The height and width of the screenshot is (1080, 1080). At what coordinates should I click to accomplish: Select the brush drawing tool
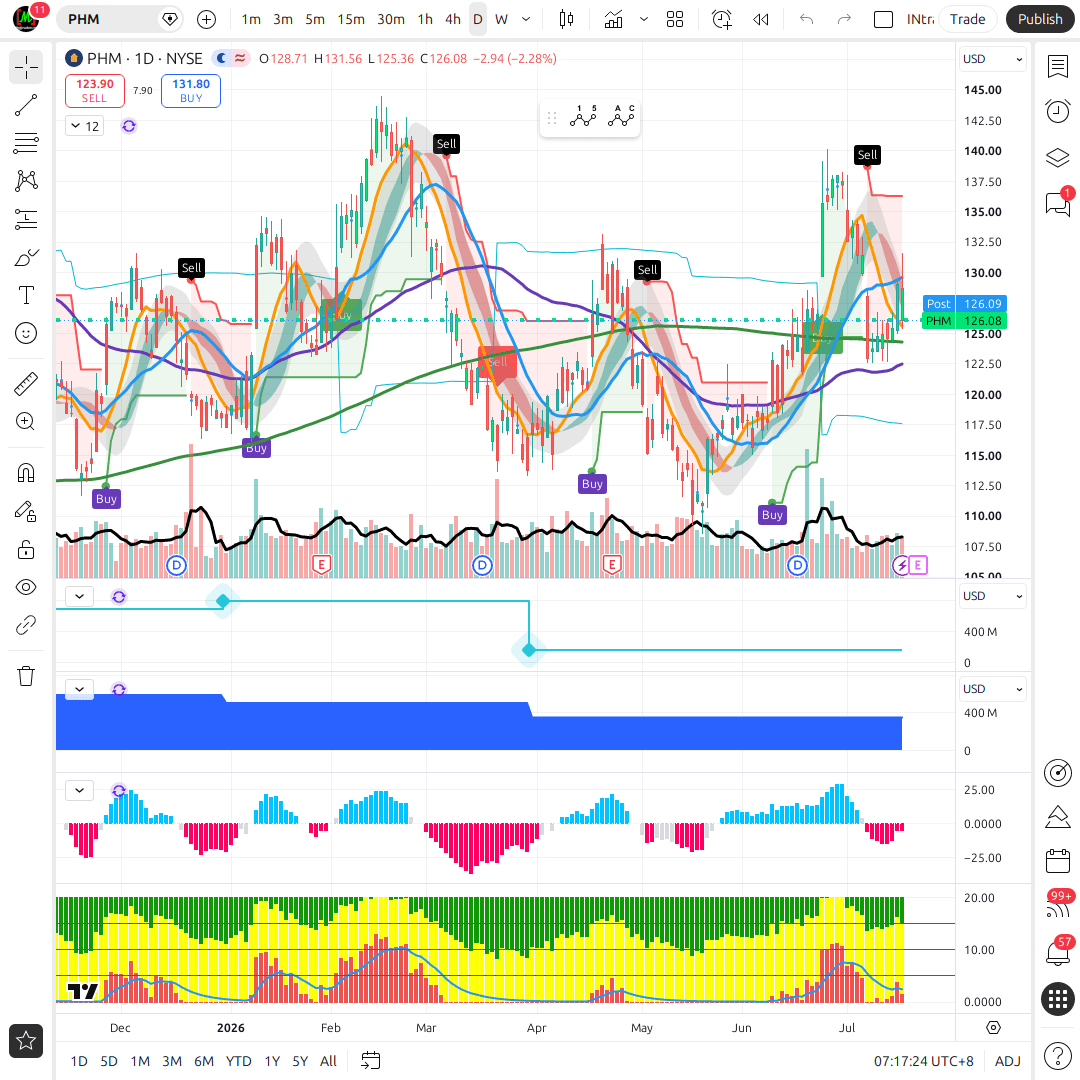click(x=26, y=258)
